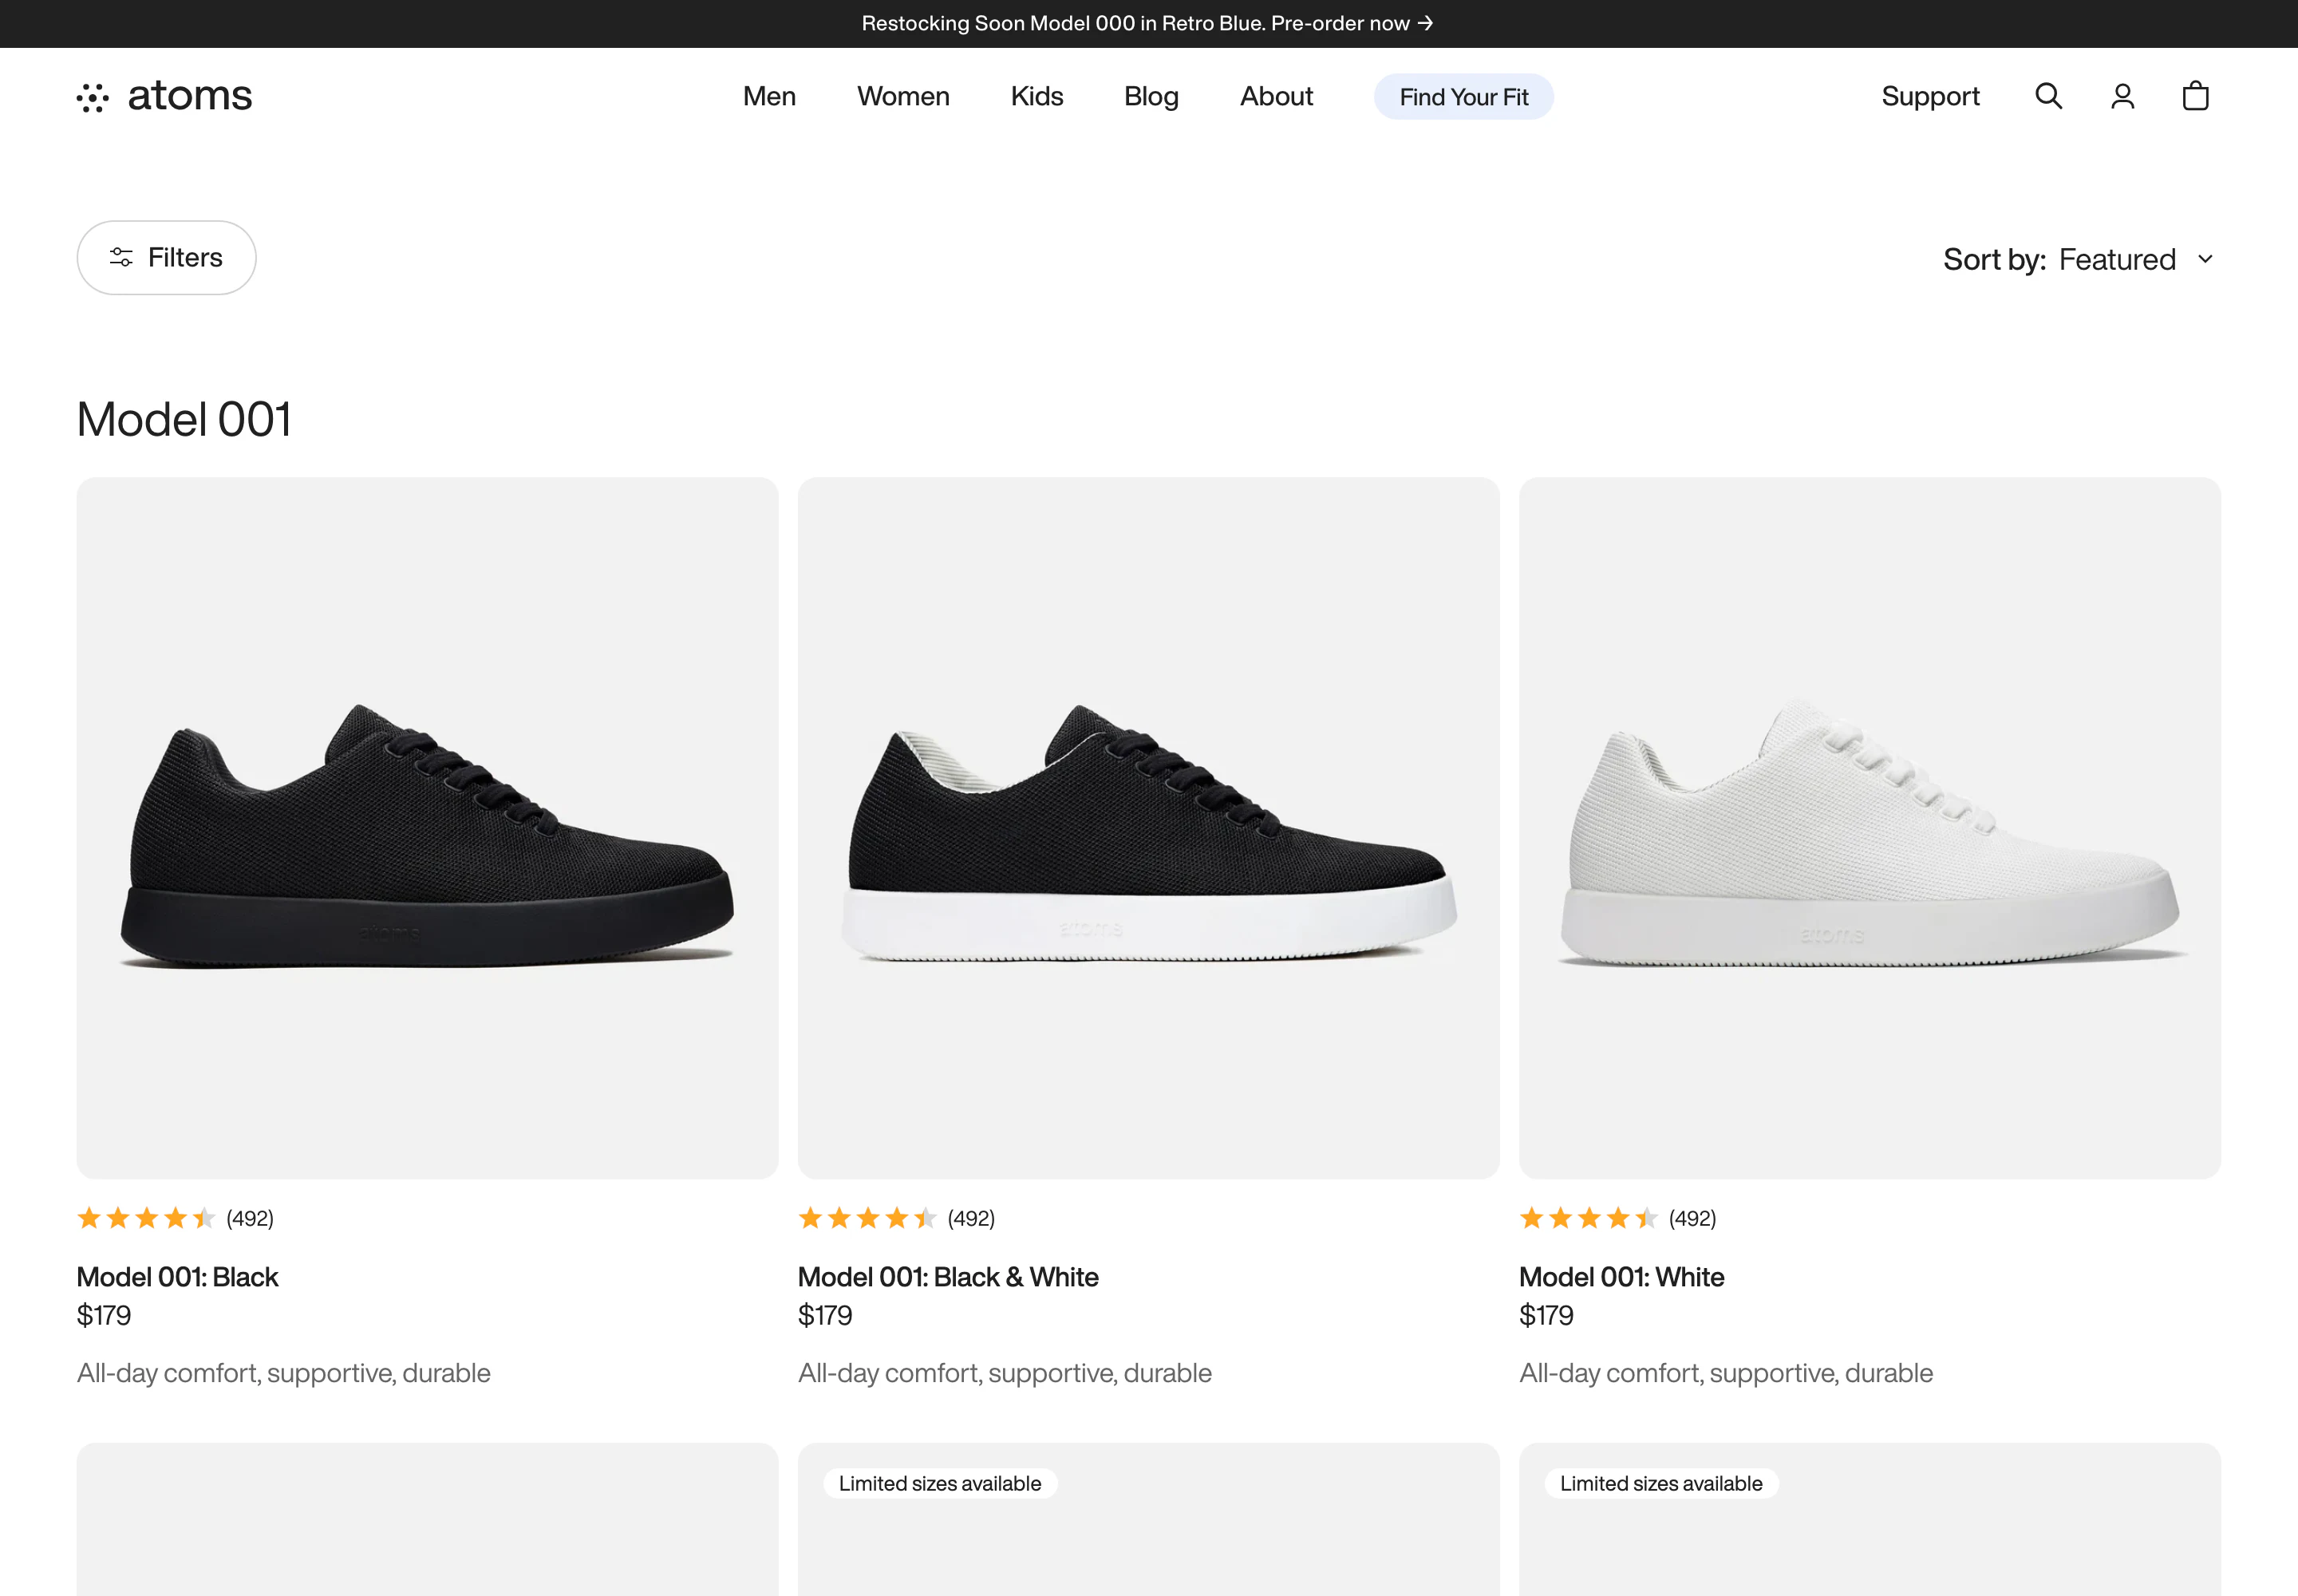
Task: Open the About page
Action: [1276, 96]
